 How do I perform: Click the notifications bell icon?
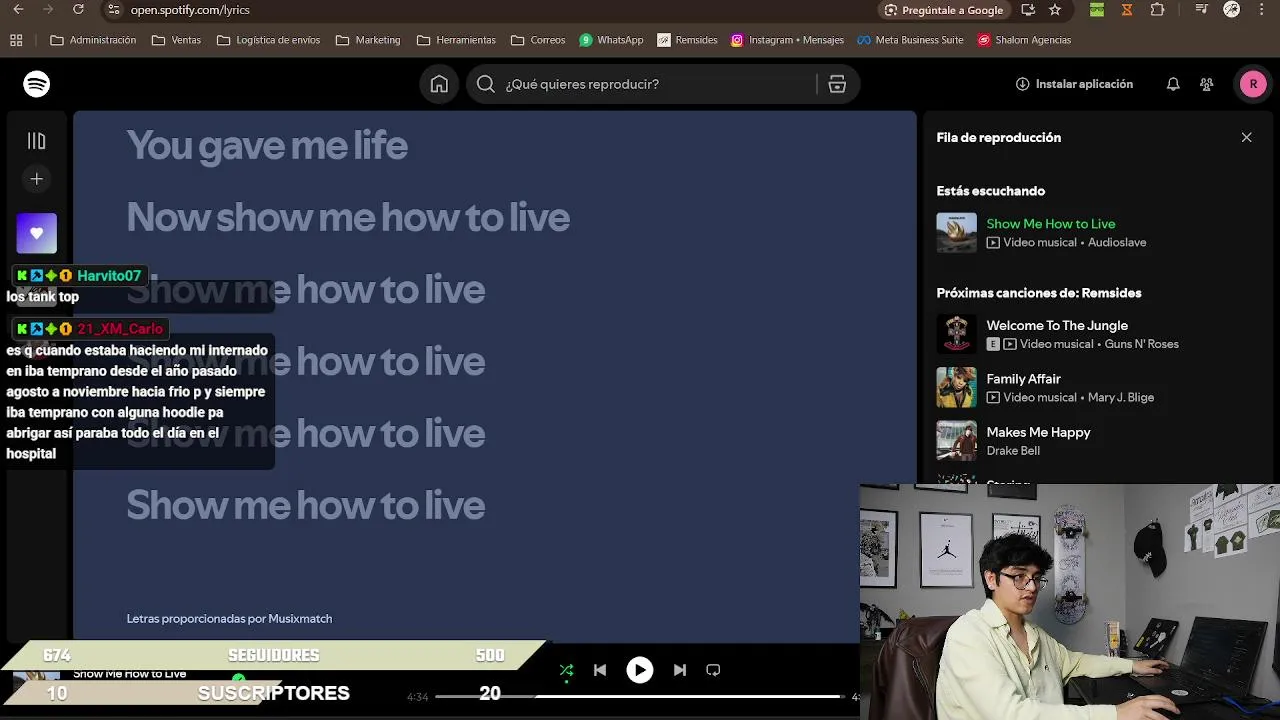1173,84
